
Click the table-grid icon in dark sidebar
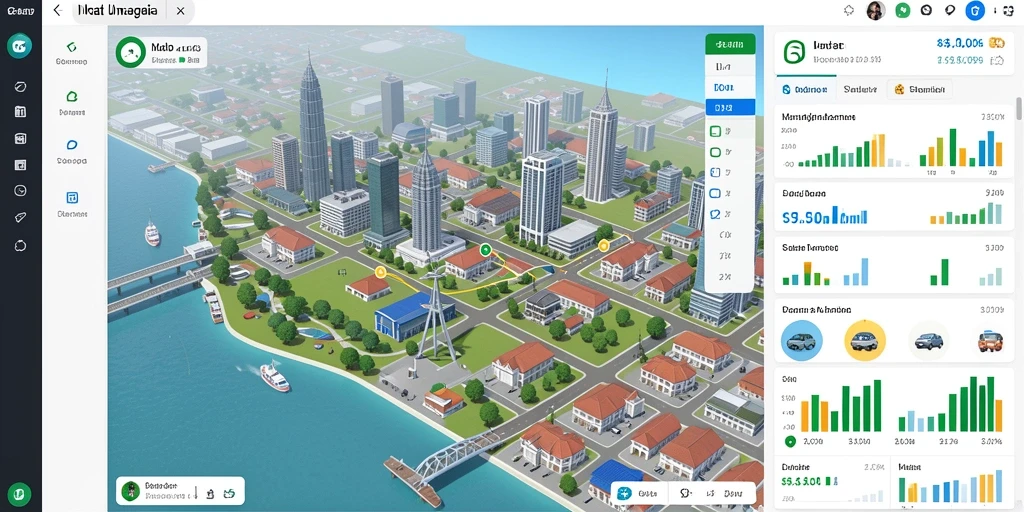(20, 112)
